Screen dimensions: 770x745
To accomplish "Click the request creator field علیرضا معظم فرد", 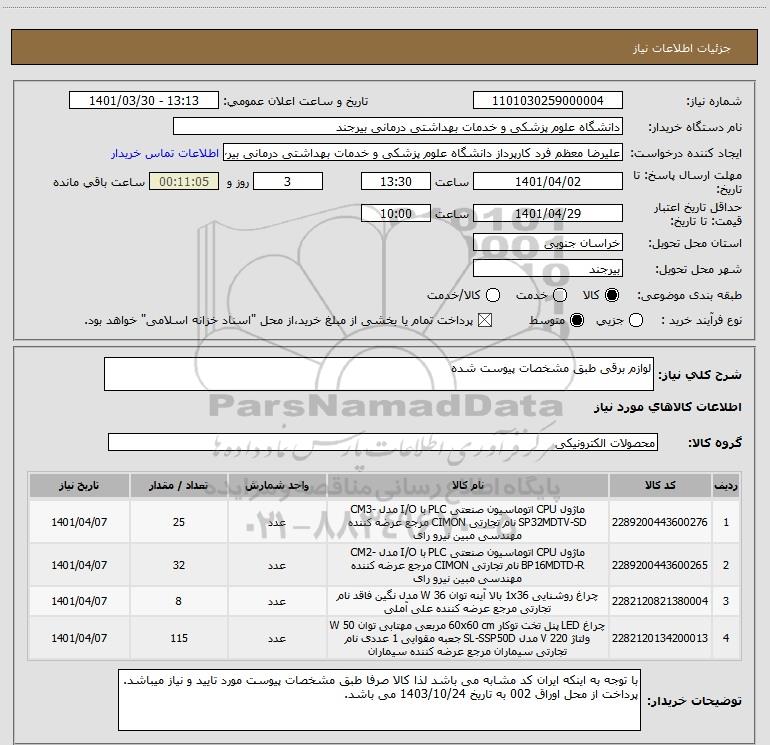I will click(x=423, y=153).
